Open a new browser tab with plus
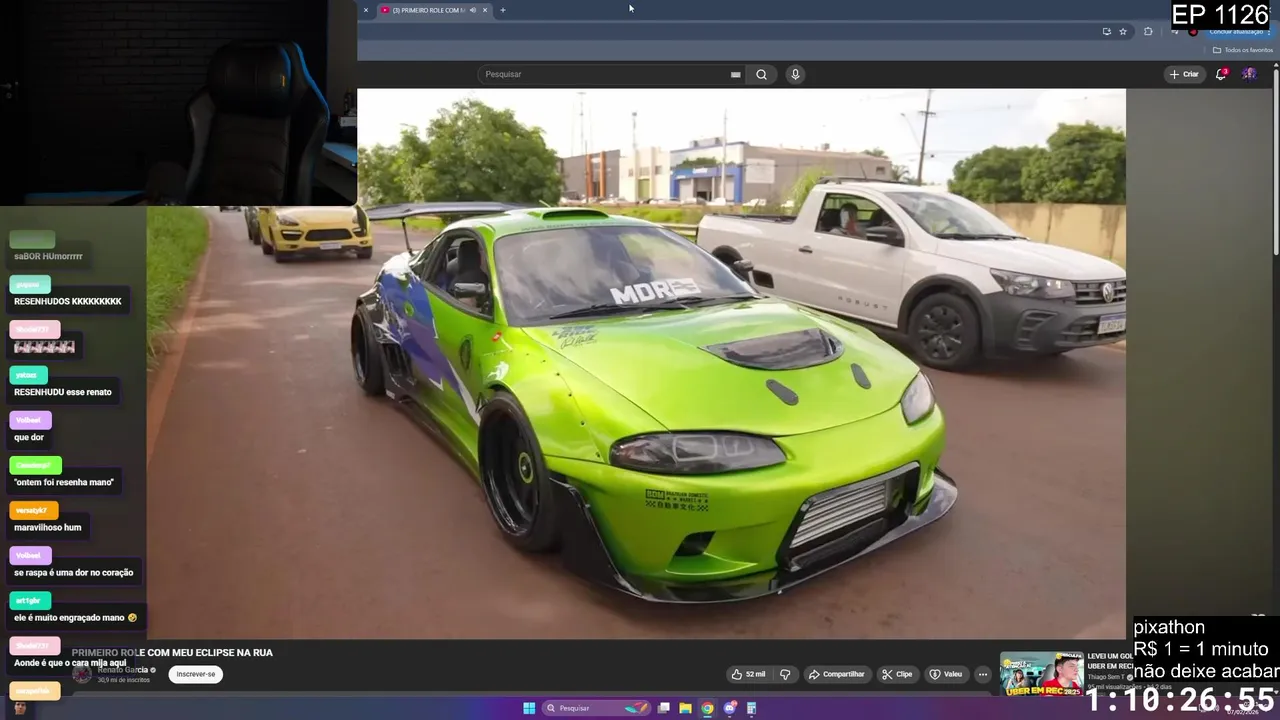This screenshot has height=720, width=1280. point(502,10)
